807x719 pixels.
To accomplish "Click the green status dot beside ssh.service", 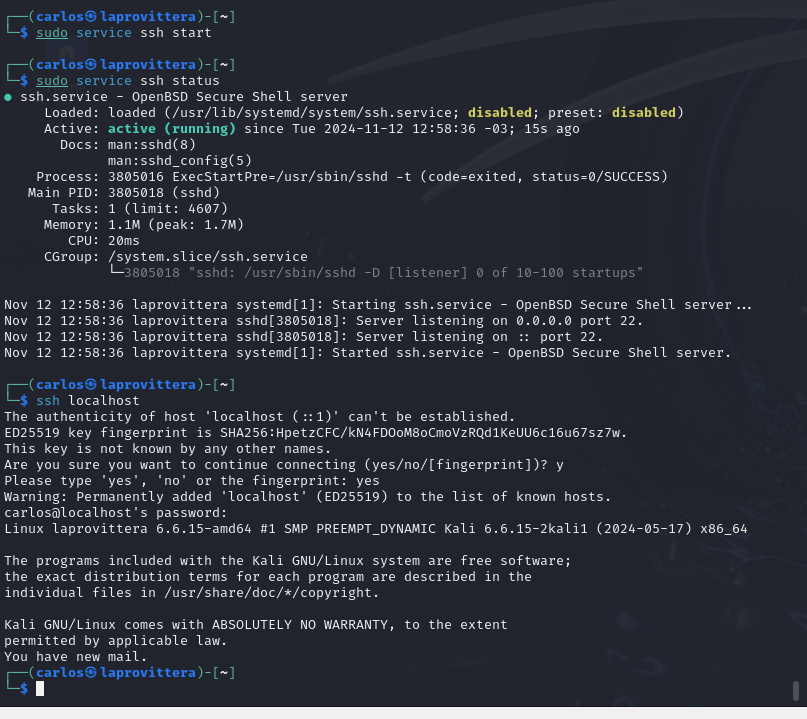I will click(8, 97).
